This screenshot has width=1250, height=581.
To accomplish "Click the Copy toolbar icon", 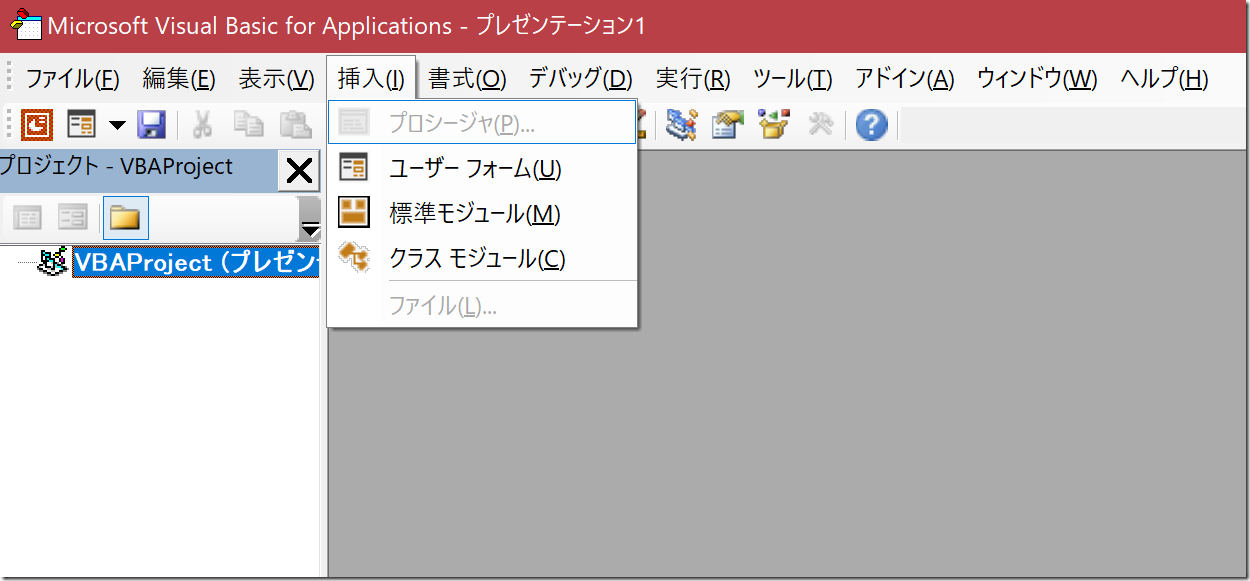I will click(x=248, y=125).
